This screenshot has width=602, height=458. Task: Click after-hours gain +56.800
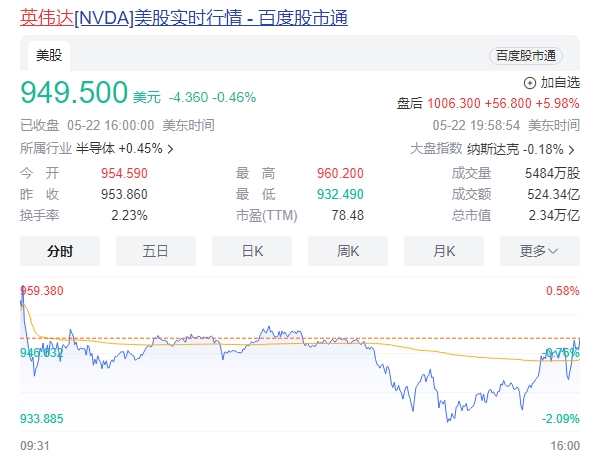[x=508, y=103]
